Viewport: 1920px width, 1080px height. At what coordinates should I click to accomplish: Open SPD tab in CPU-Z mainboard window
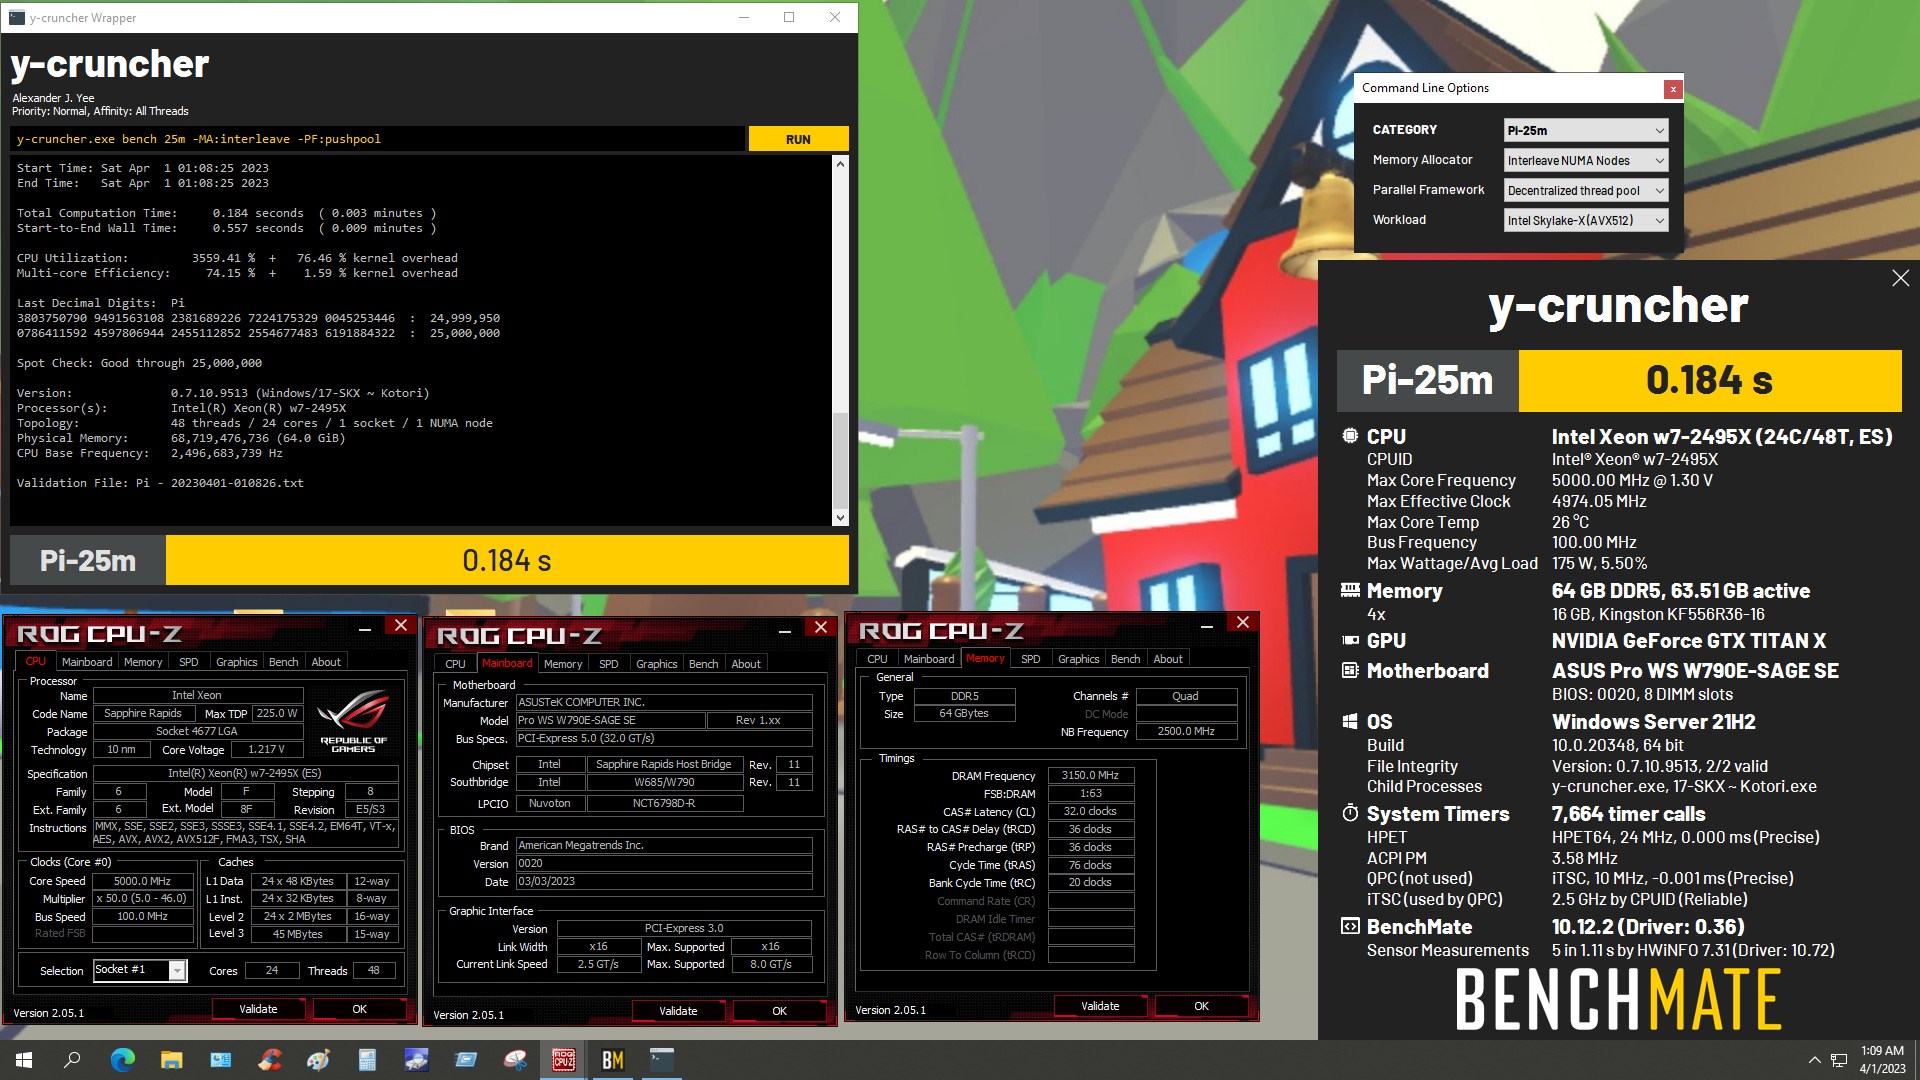(x=608, y=664)
